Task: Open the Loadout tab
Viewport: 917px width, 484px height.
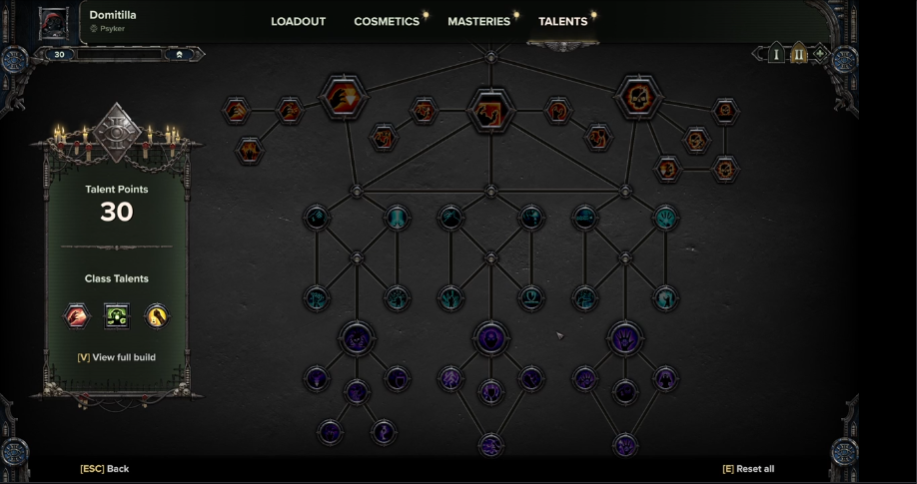Action: point(298,22)
